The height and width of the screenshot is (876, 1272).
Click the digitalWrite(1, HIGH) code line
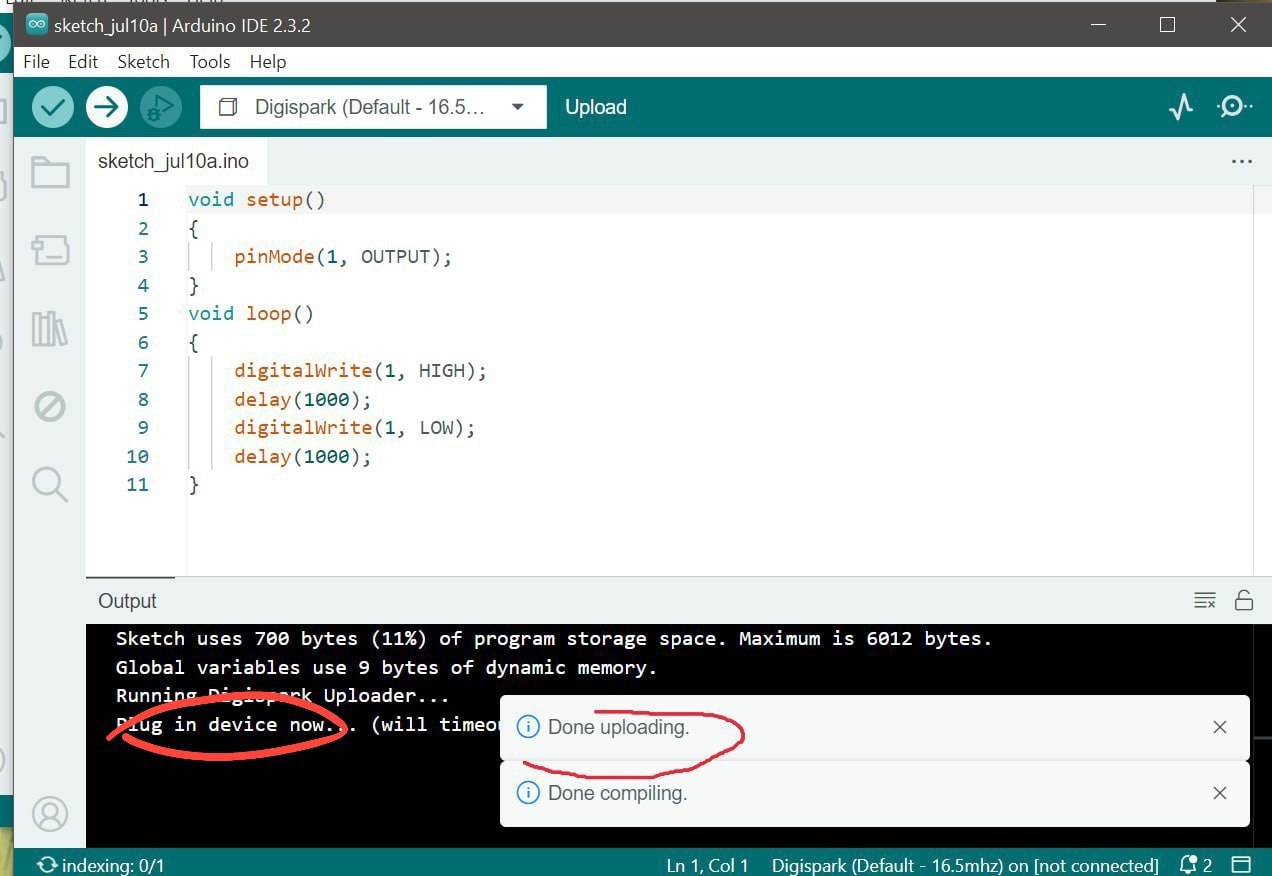point(360,371)
